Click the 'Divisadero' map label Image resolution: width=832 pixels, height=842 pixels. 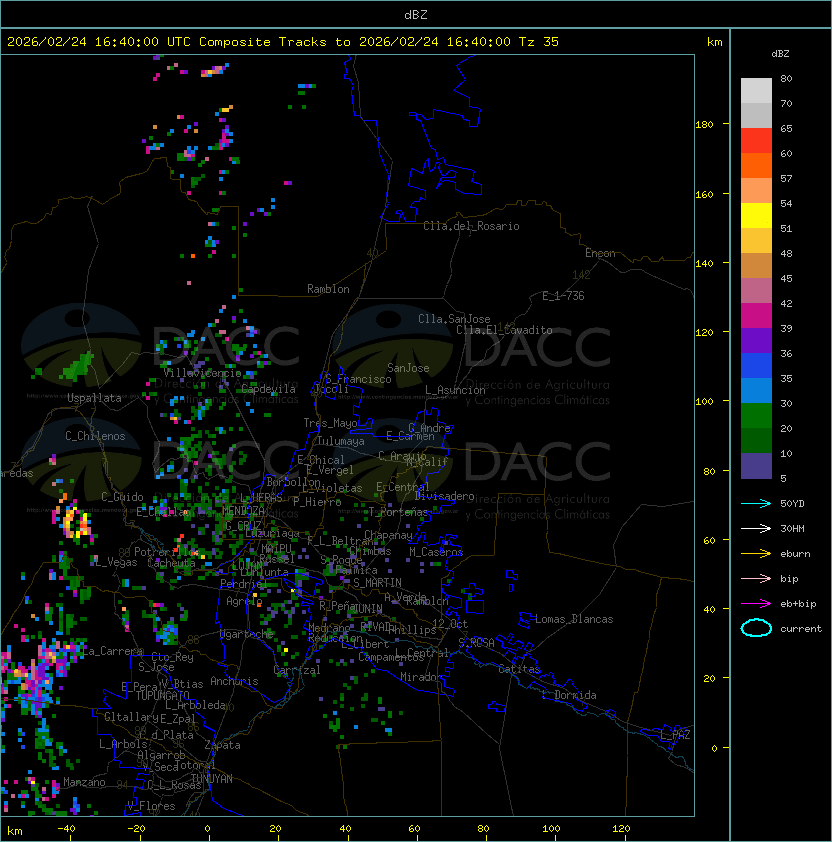tap(444, 496)
